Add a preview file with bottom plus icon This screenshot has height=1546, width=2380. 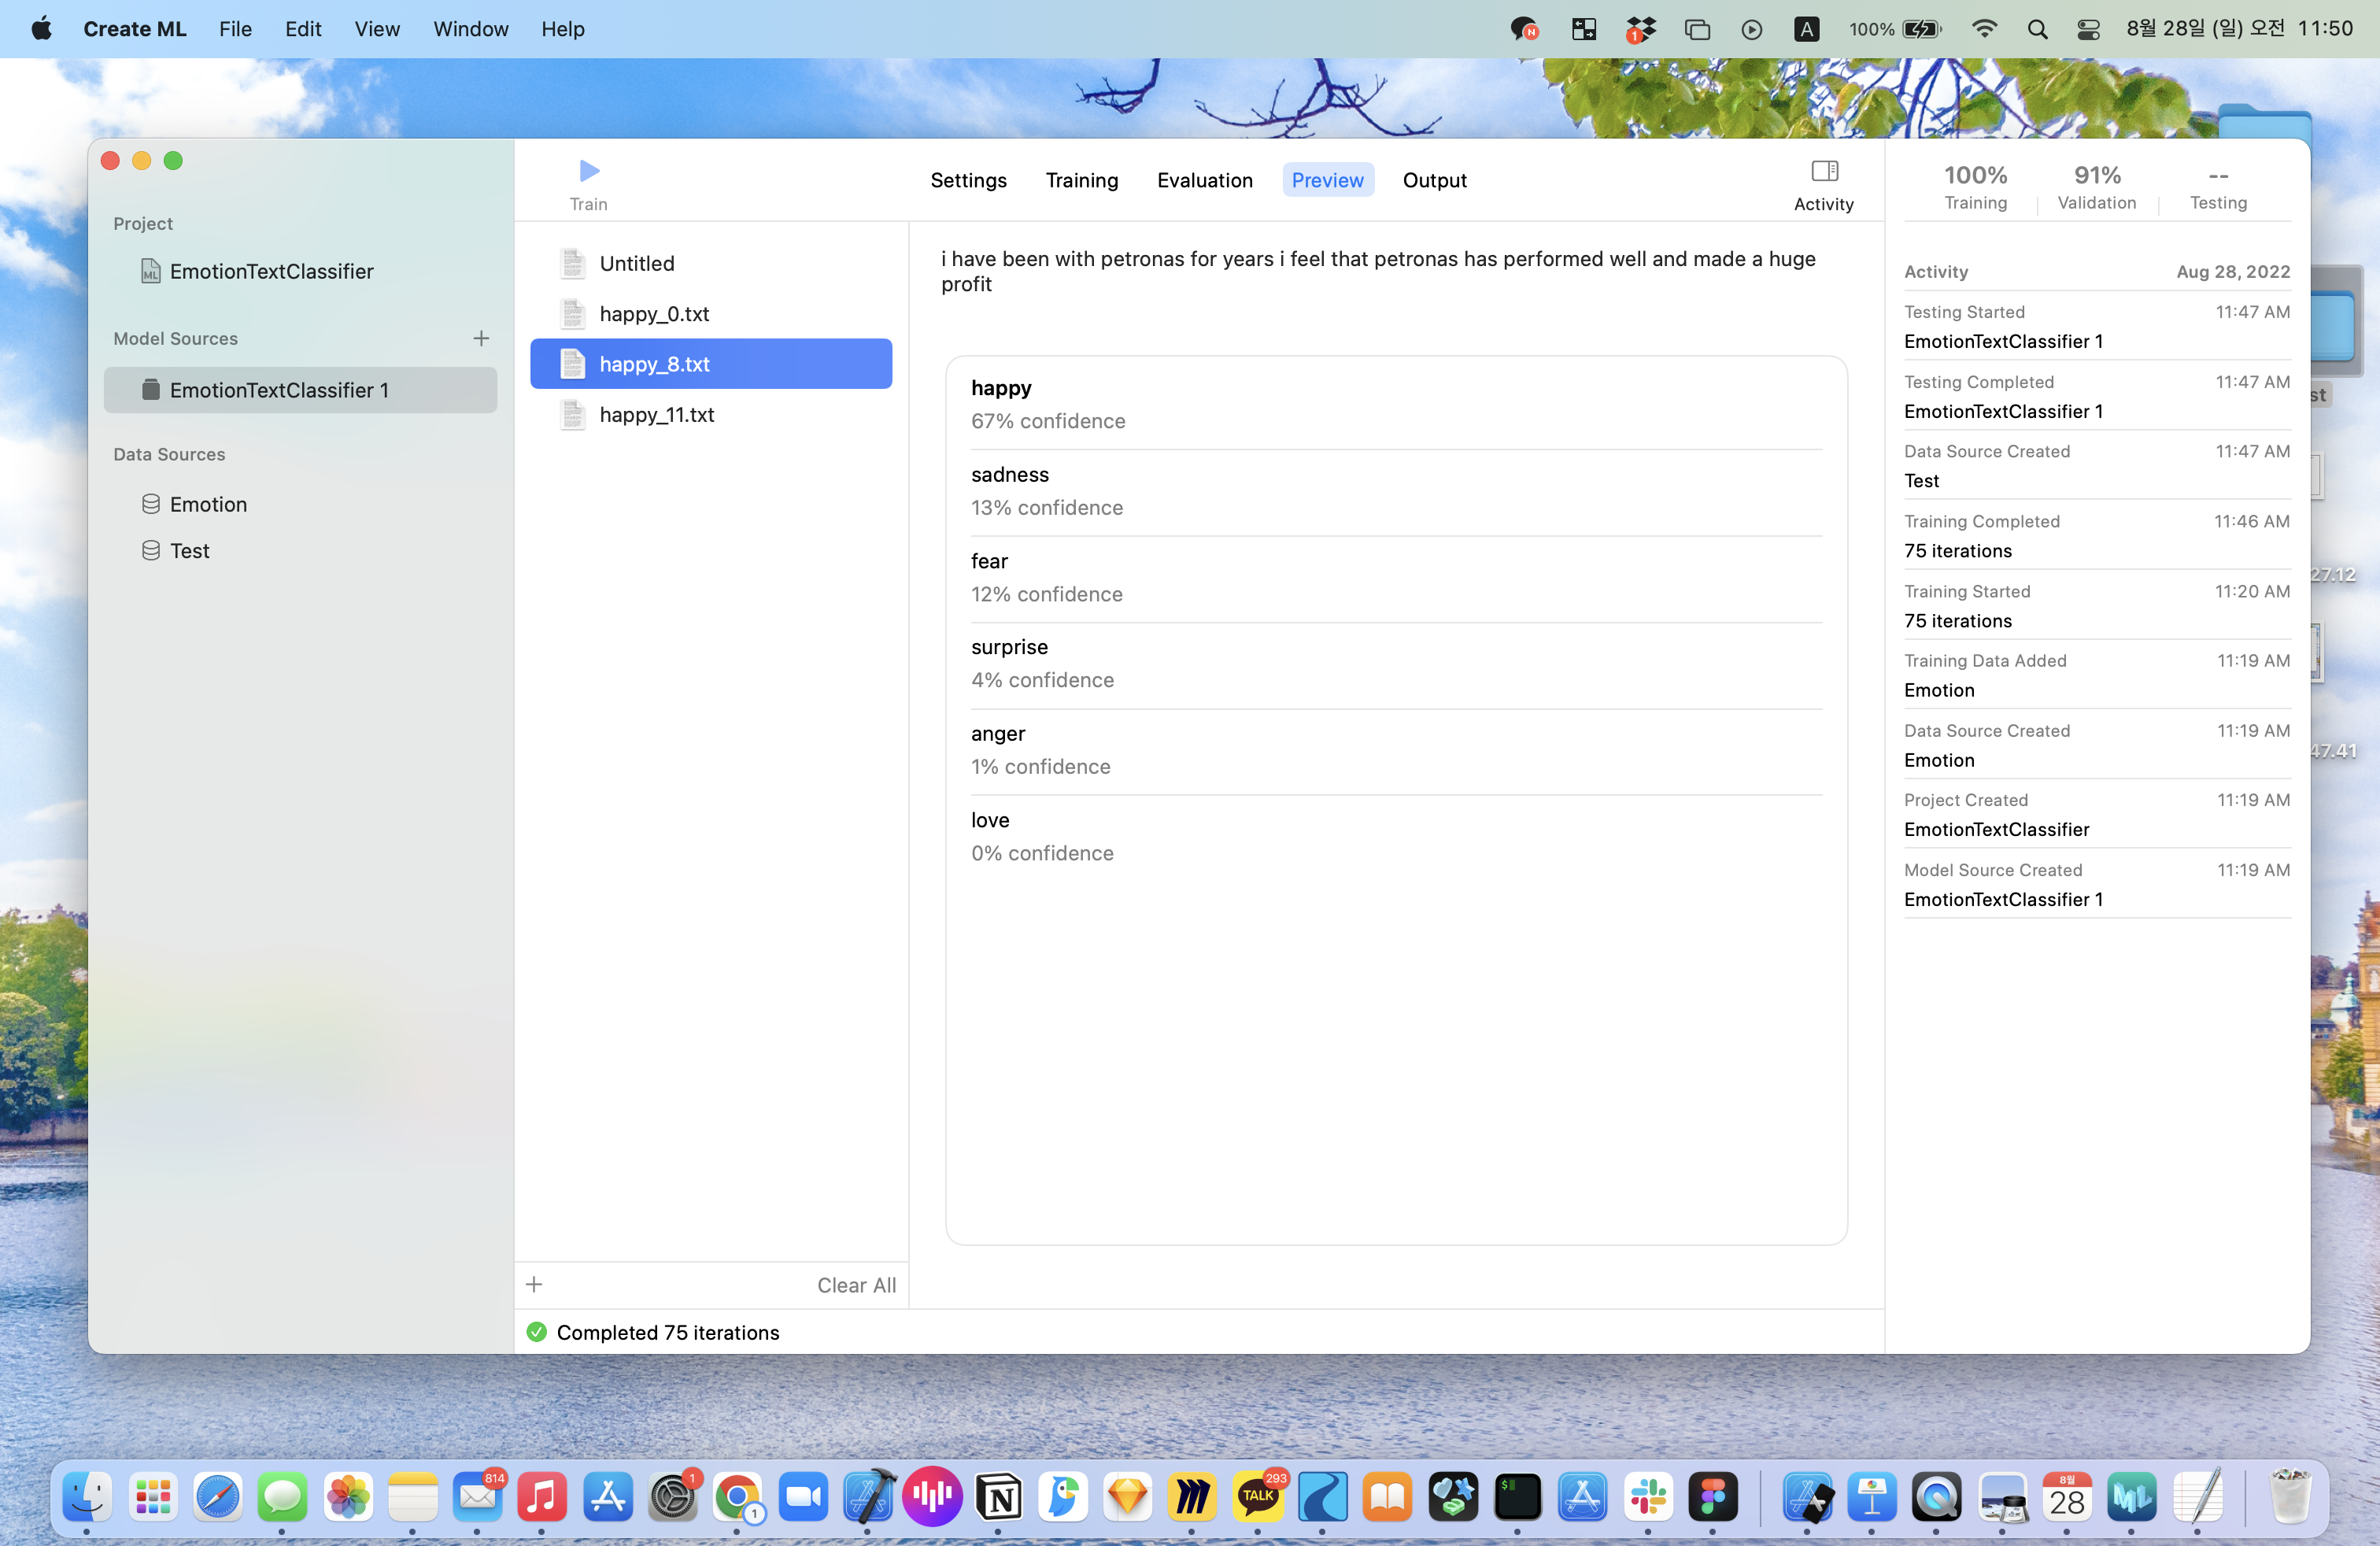click(534, 1284)
